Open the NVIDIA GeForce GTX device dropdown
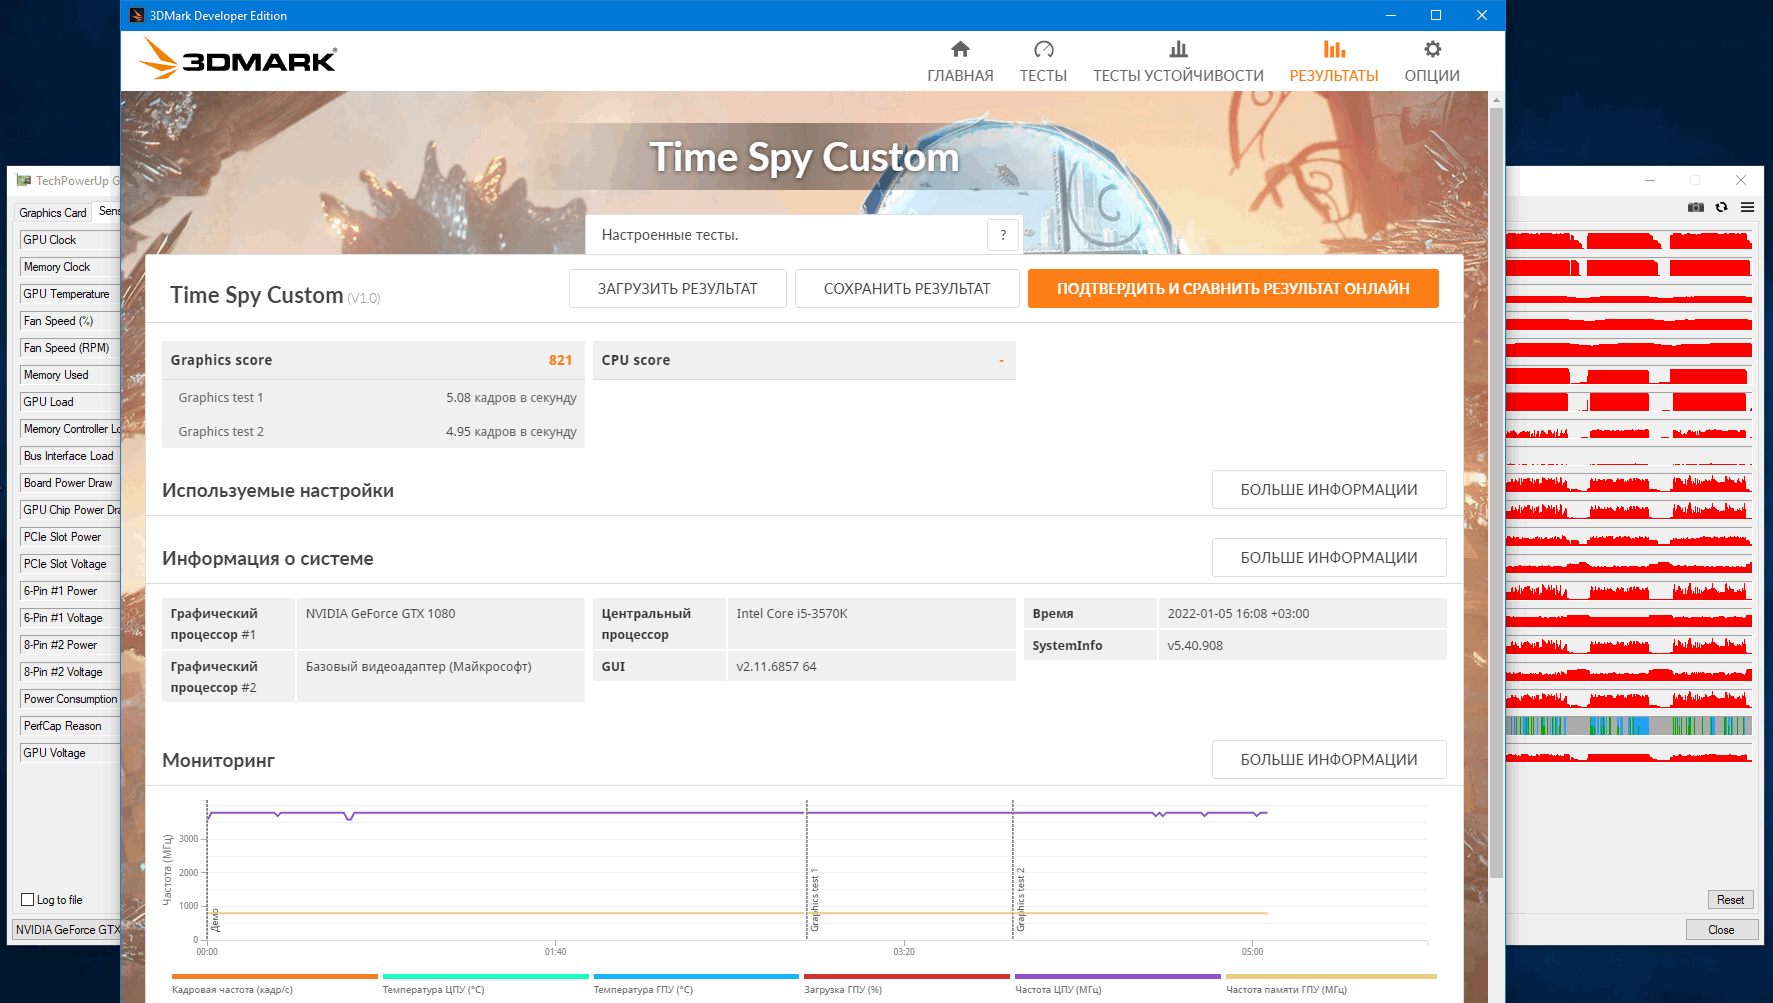Screen dimensions: 1773x1003 [66, 930]
